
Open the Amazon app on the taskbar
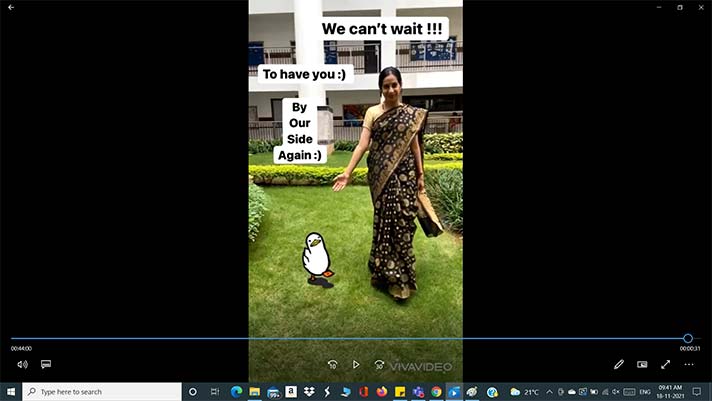coord(290,392)
